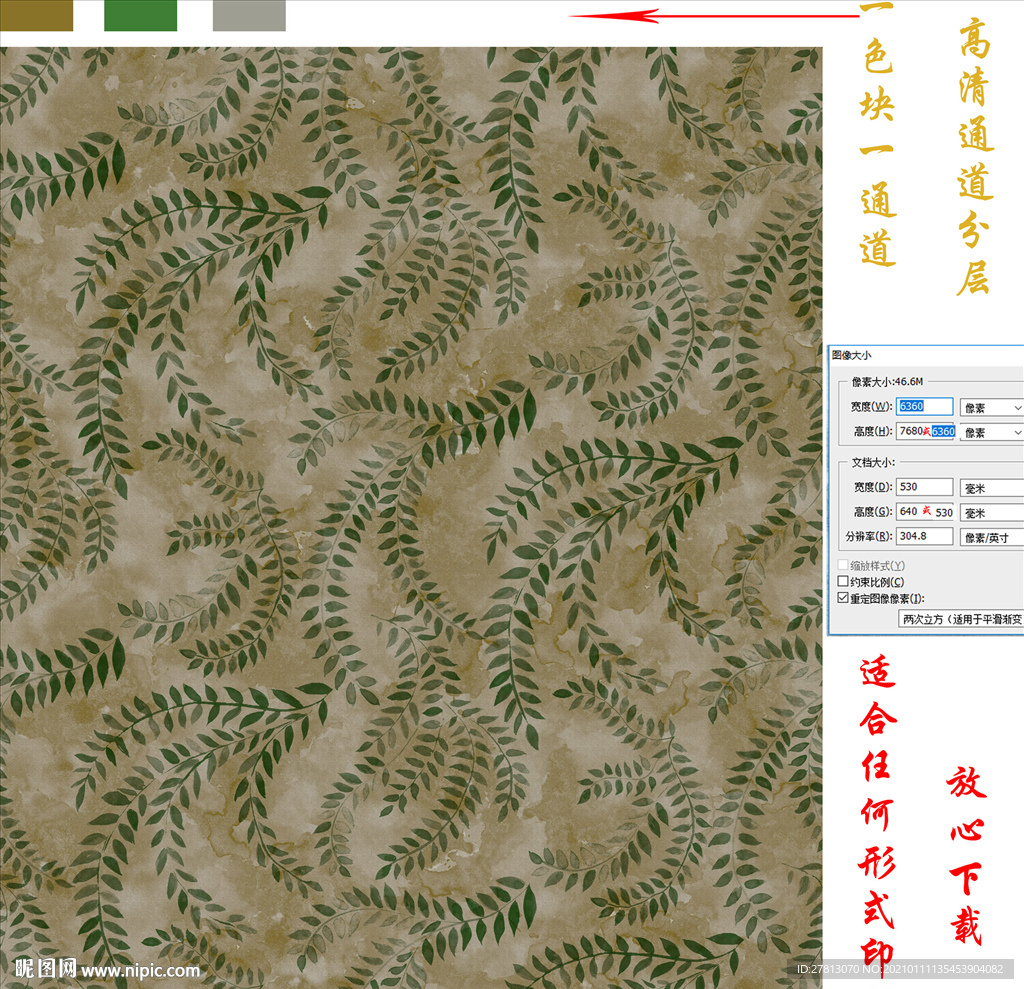Click the 文档大小 group label
Viewport: 1024px width, 989px height.
tap(872, 462)
